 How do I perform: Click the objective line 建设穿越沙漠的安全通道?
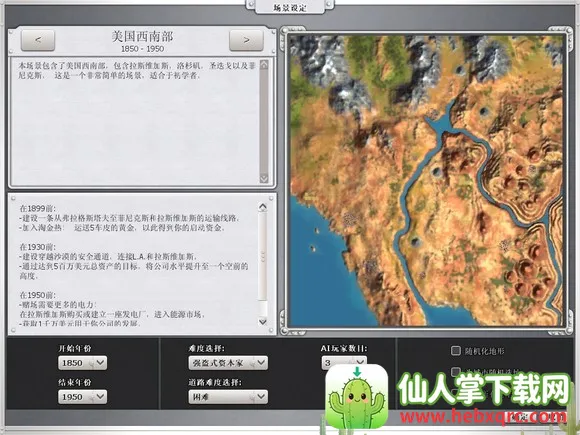109,256
